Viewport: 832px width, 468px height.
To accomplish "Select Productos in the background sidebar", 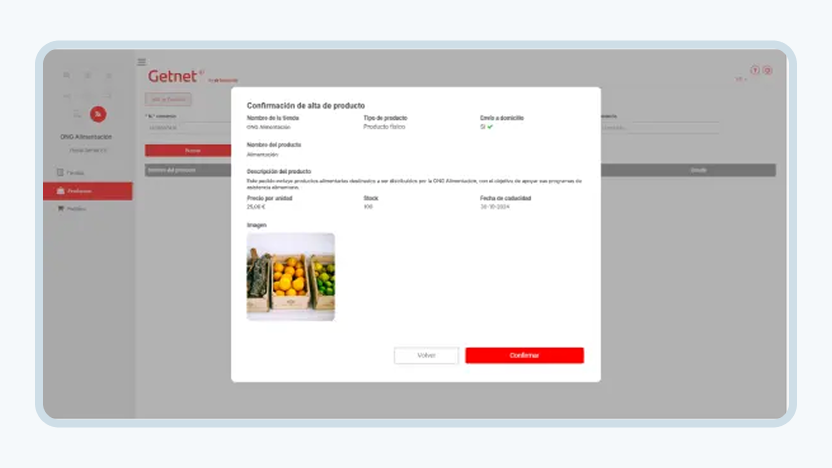I will coord(88,191).
